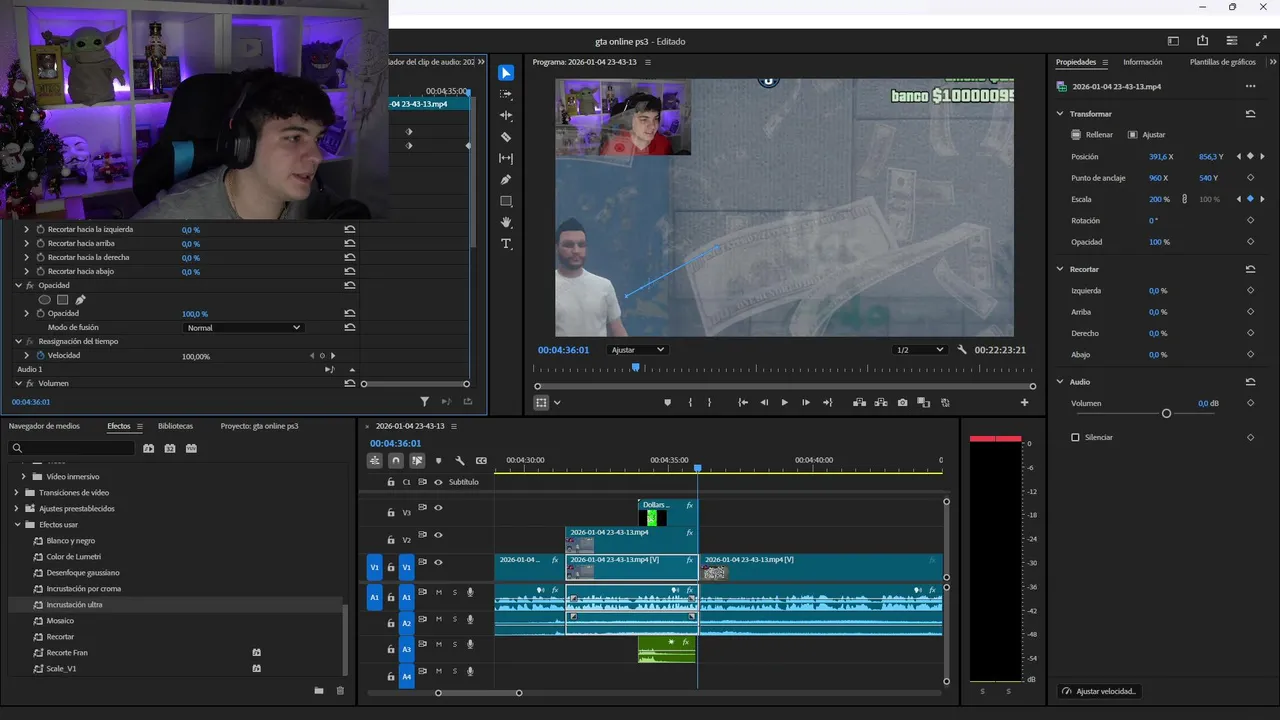This screenshot has height=720, width=1280.
Task: Add marker in Program monitor
Action: point(668,402)
